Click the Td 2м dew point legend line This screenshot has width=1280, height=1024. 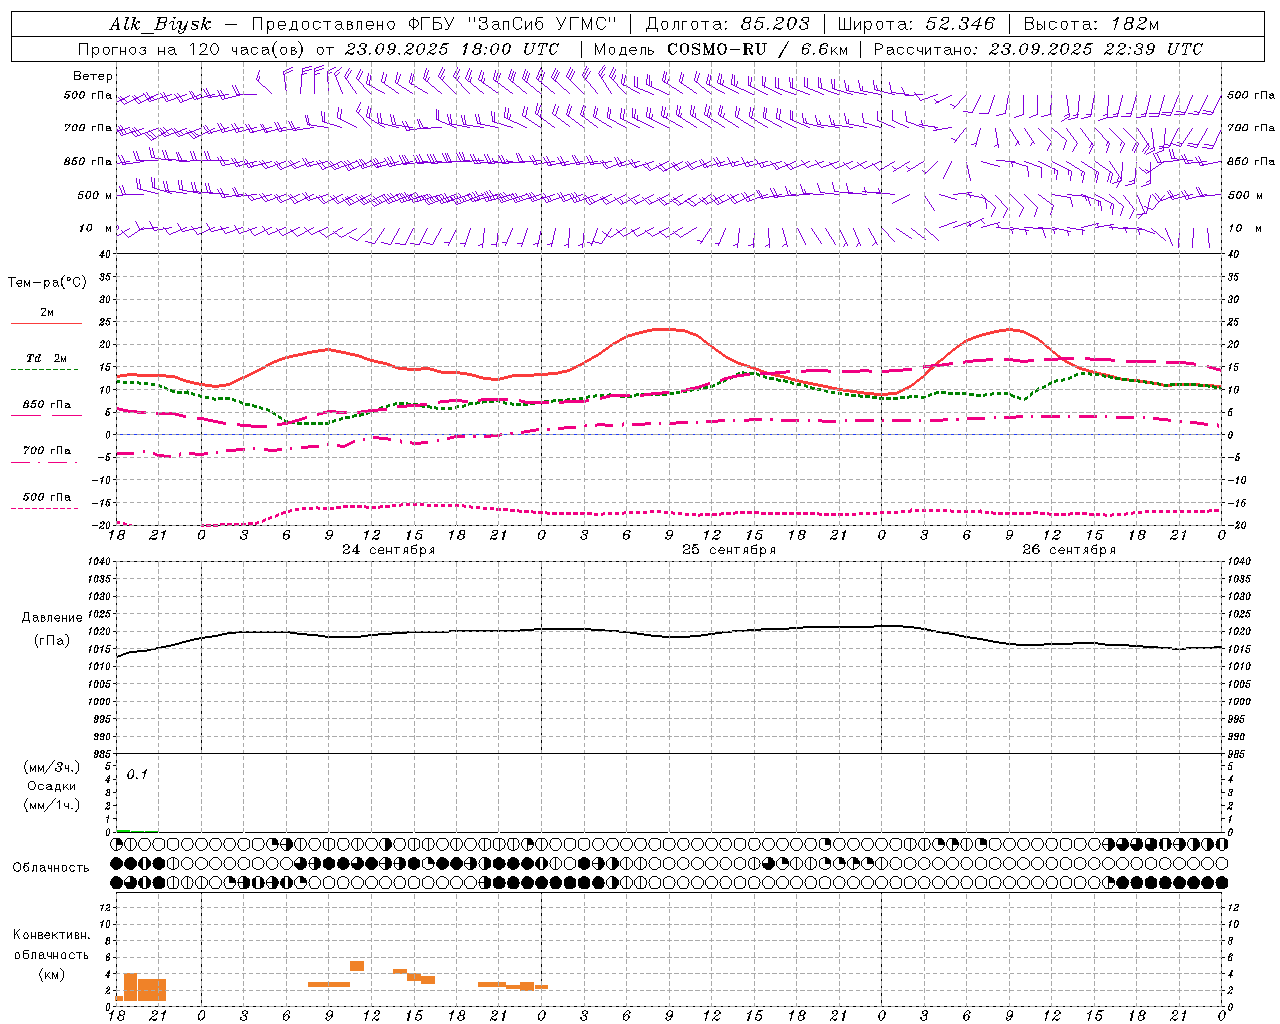pos(46,370)
